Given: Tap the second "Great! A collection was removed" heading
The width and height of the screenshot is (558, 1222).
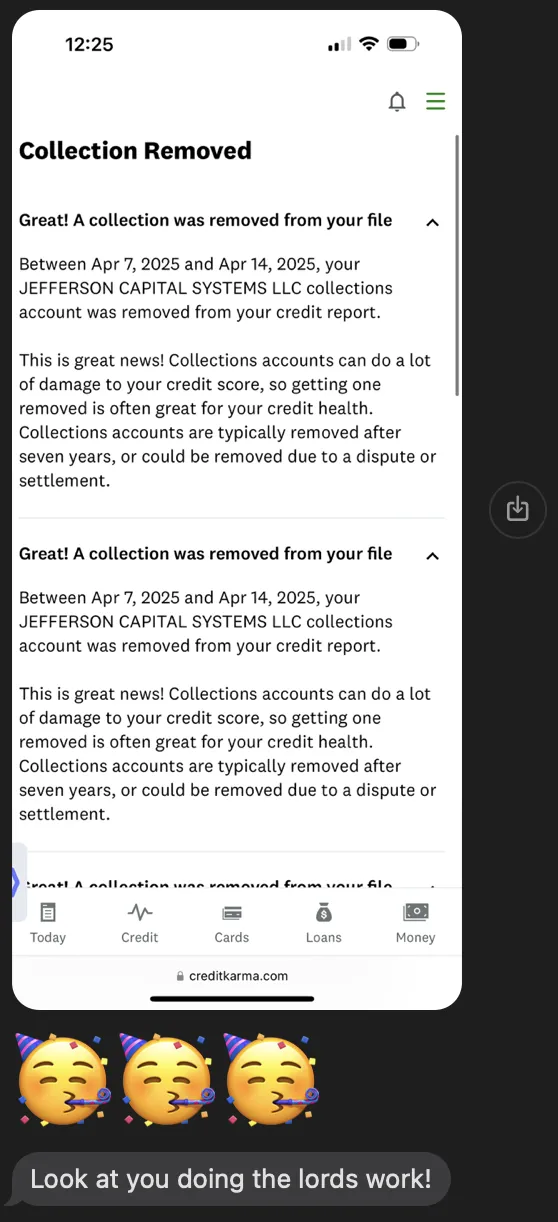Looking at the screenshot, I should 205,554.
